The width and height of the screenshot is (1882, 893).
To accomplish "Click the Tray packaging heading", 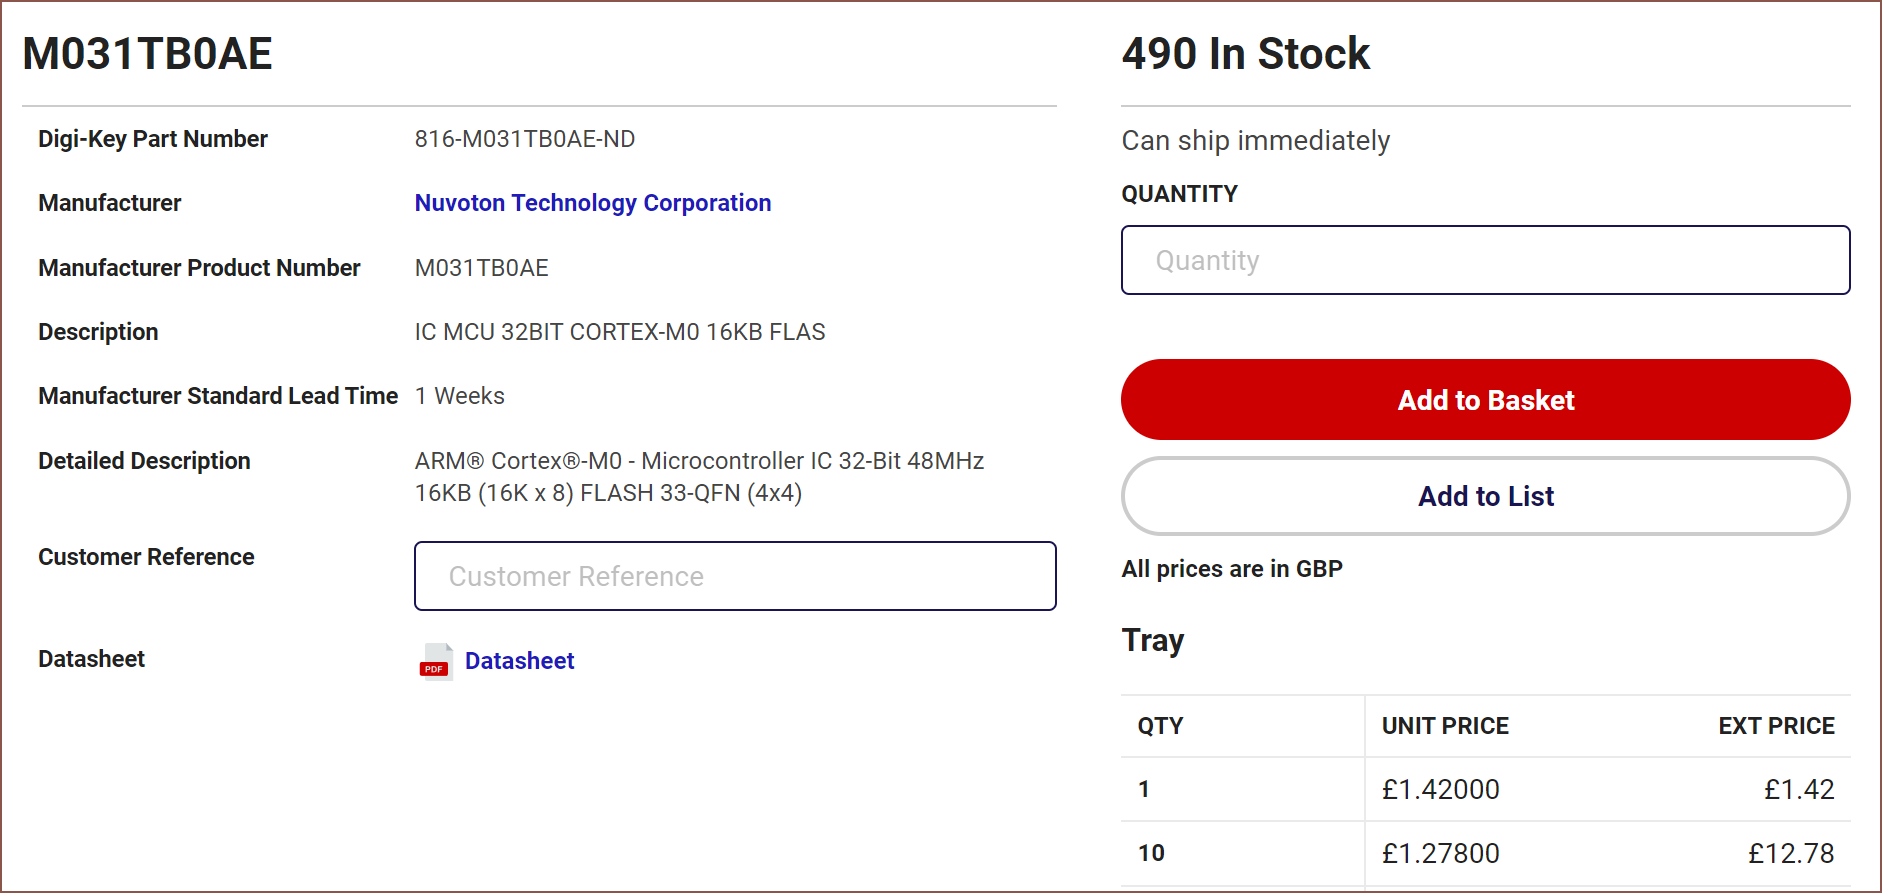I will click(x=1153, y=640).
